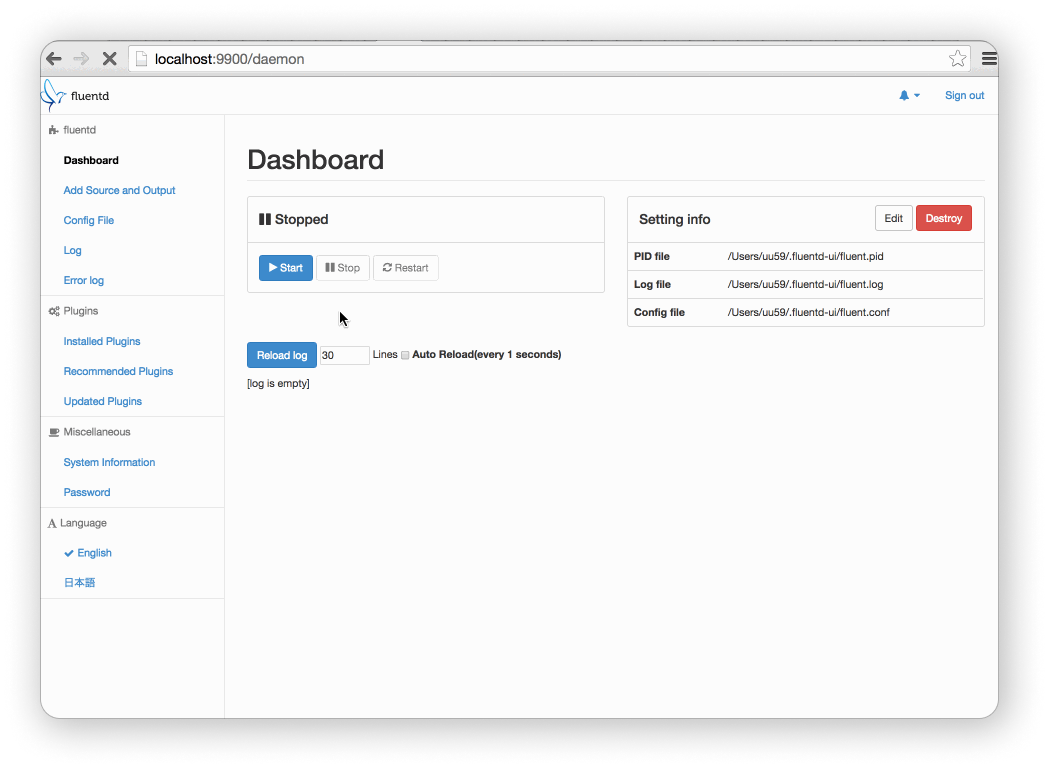The height and width of the screenshot is (769, 1049).
Task: Go to Config File page
Action: click(88, 220)
